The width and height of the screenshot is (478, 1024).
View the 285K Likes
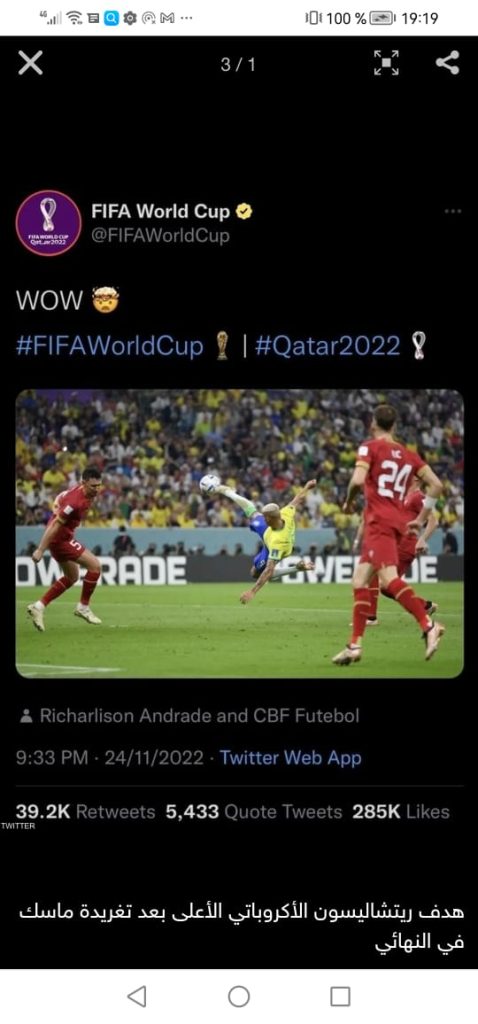[x=401, y=812]
